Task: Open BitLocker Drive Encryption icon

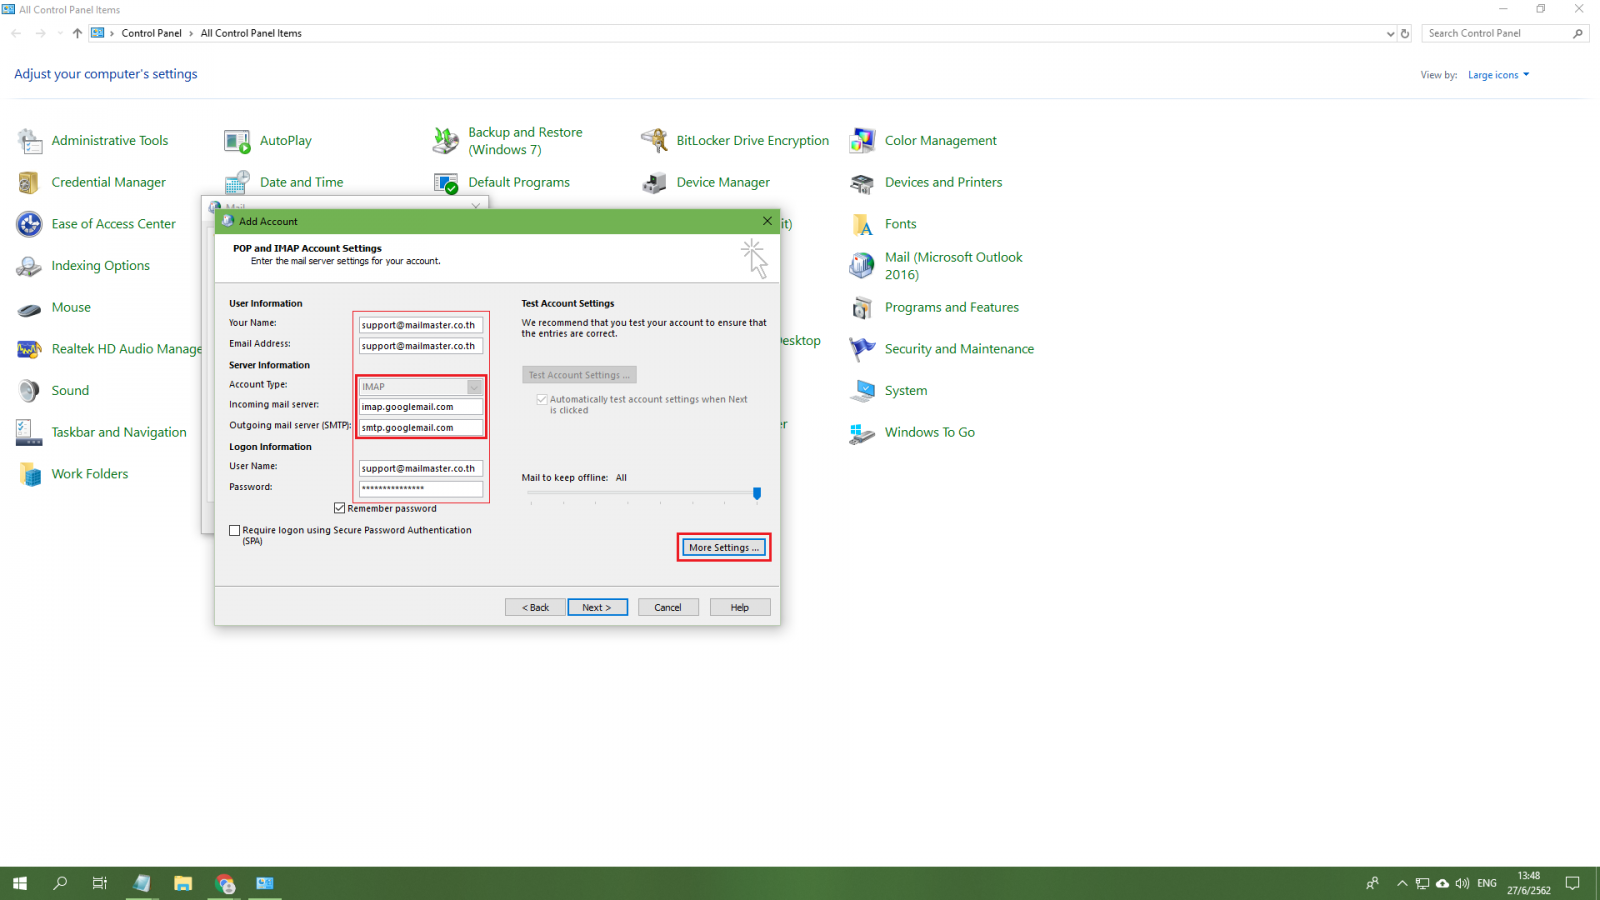Action: click(x=654, y=141)
